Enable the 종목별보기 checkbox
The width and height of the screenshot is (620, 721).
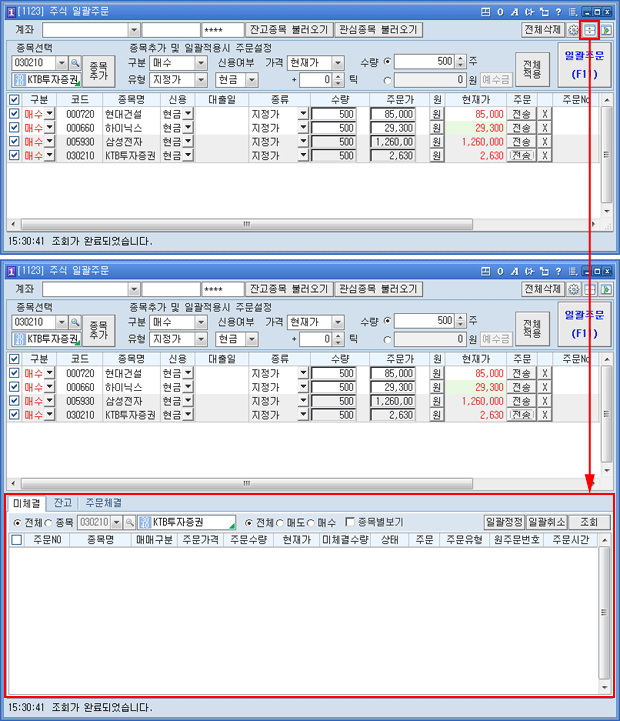(350, 522)
